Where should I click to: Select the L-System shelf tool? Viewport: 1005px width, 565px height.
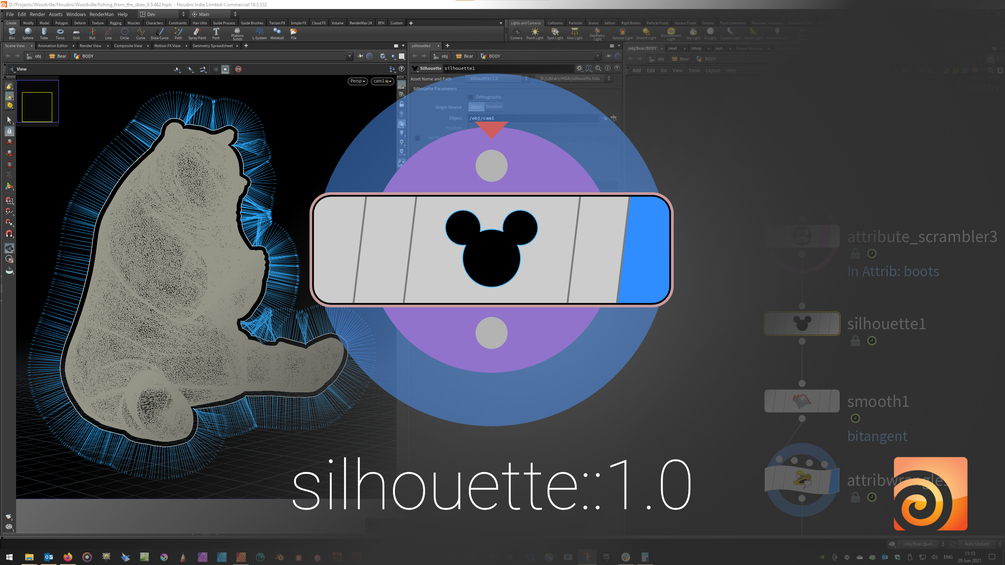coord(260,33)
